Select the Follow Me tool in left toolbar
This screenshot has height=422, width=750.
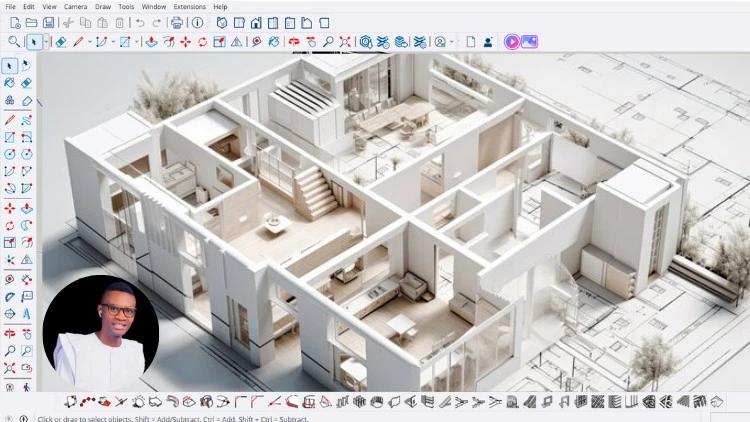(26, 226)
